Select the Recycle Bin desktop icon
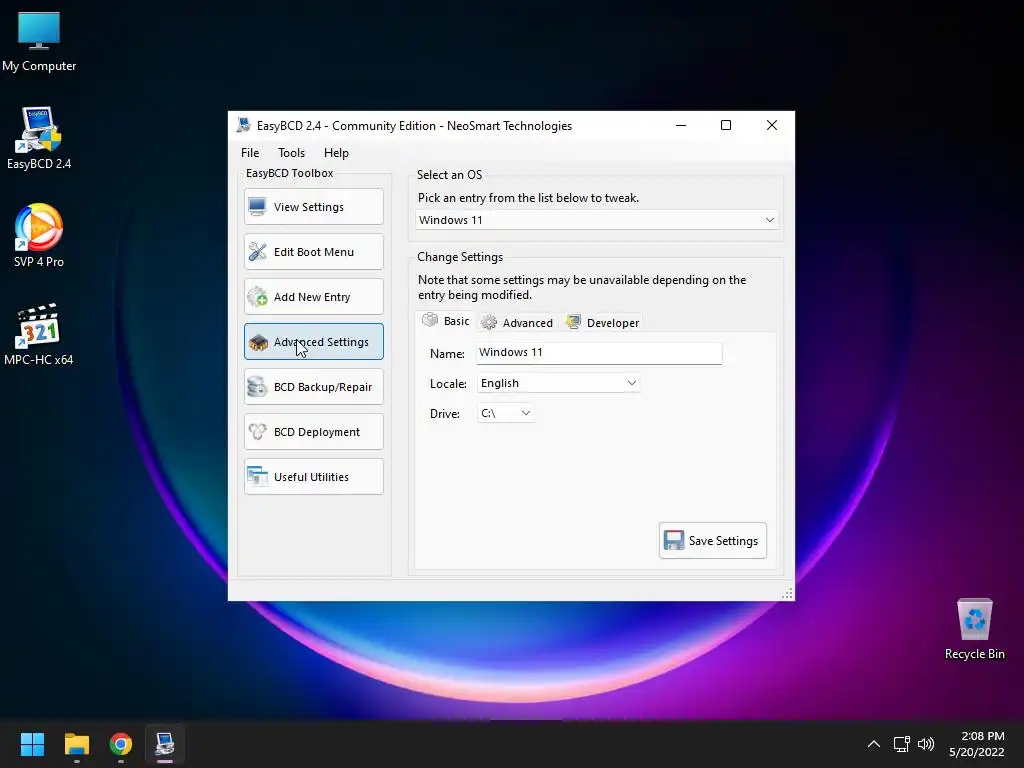This screenshot has height=768, width=1024. click(x=974, y=629)
